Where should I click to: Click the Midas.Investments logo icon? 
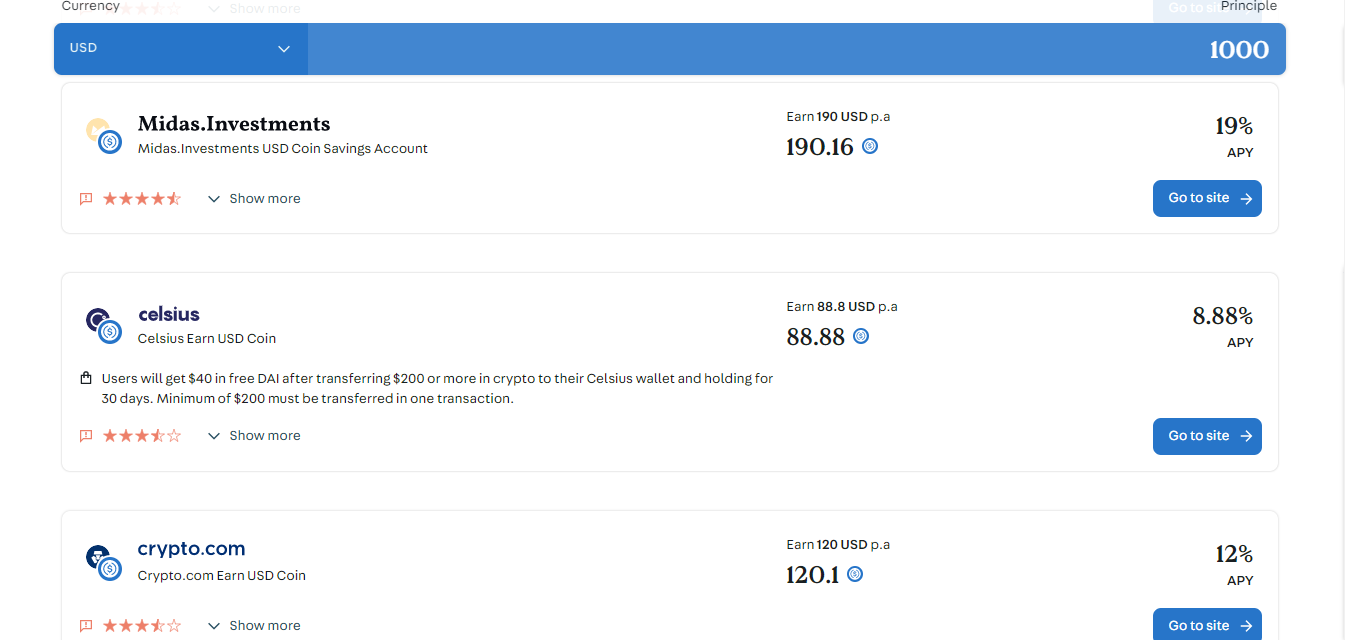coord(103,135)
